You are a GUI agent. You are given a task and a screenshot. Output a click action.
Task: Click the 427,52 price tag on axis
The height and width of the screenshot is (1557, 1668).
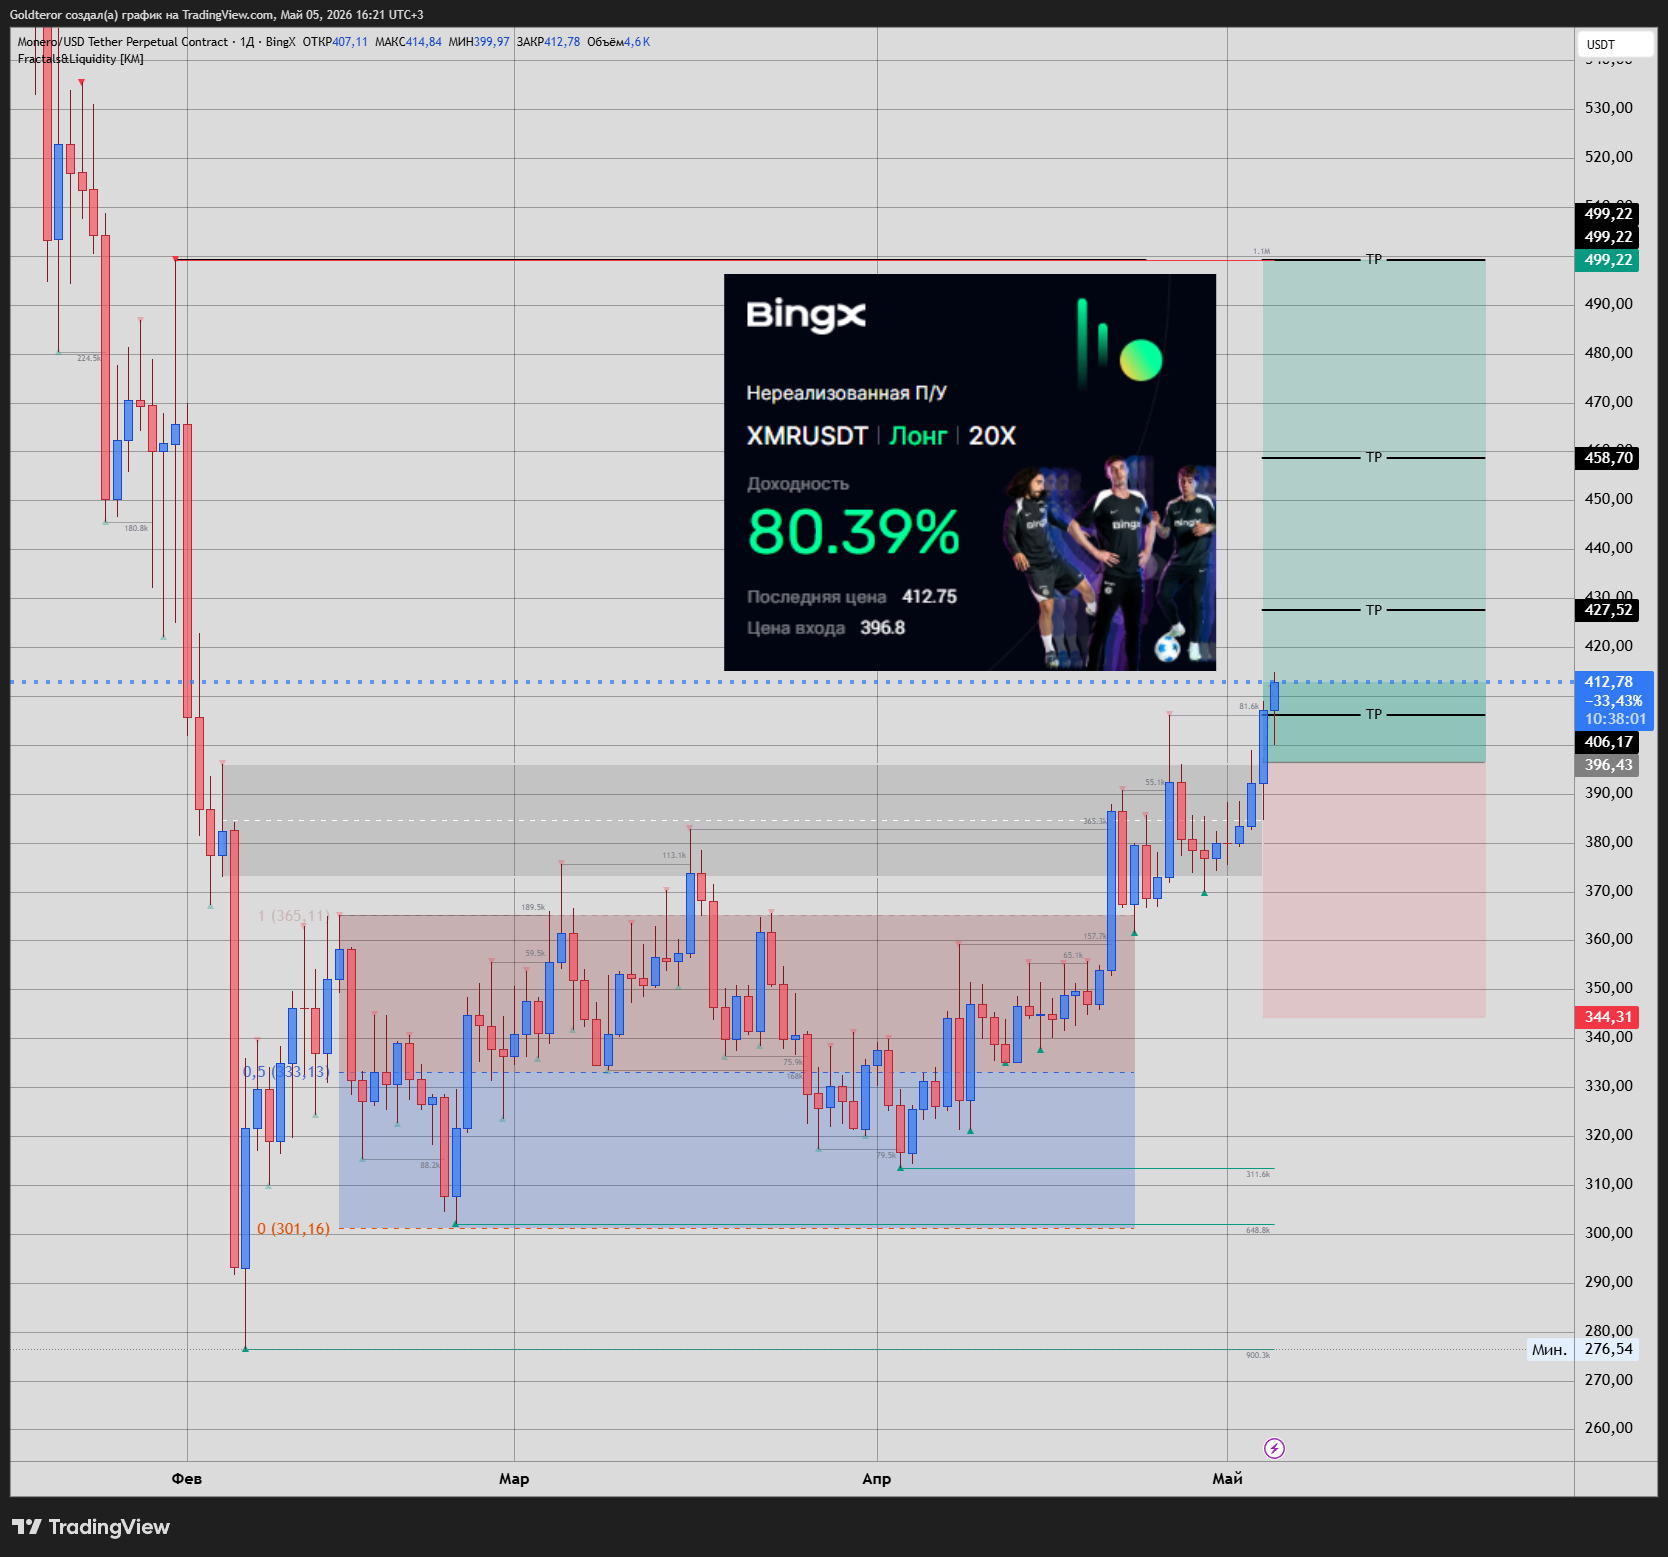coord(1607,610)
